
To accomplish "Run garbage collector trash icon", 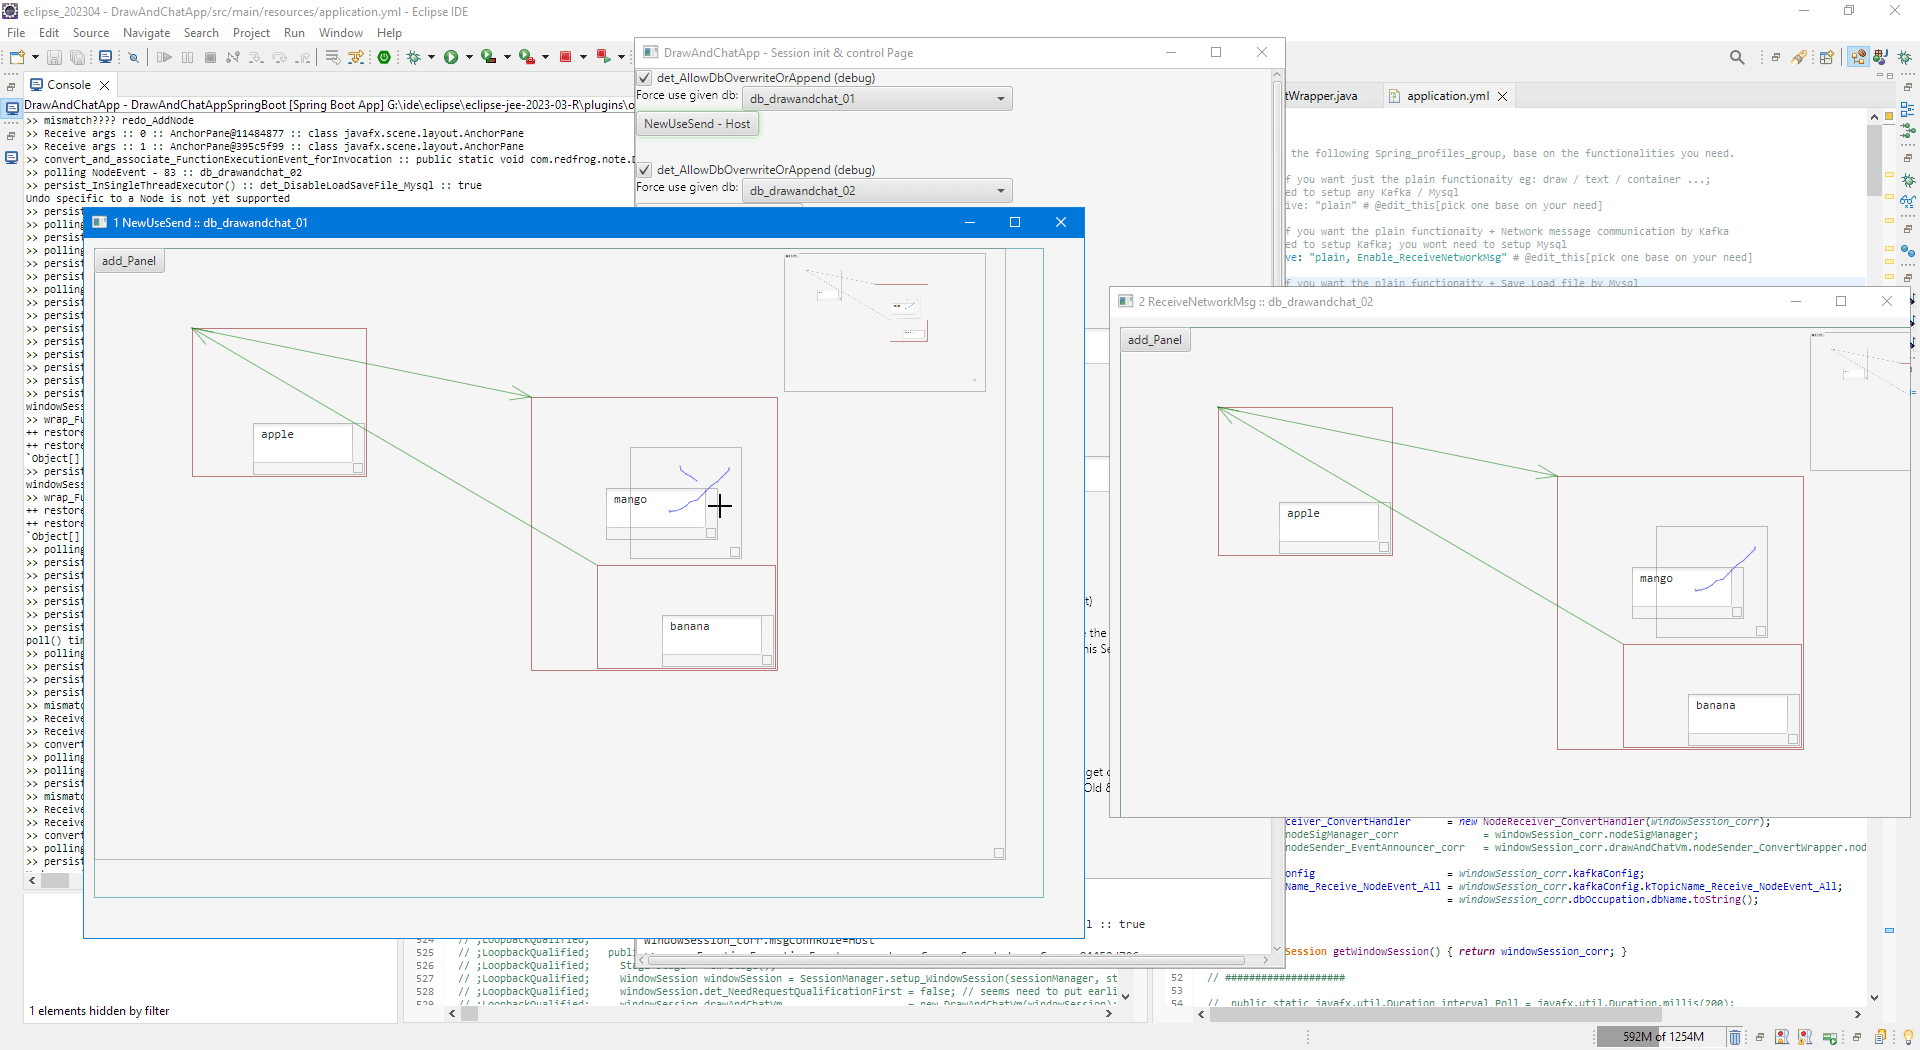I will [1735, 1037].
